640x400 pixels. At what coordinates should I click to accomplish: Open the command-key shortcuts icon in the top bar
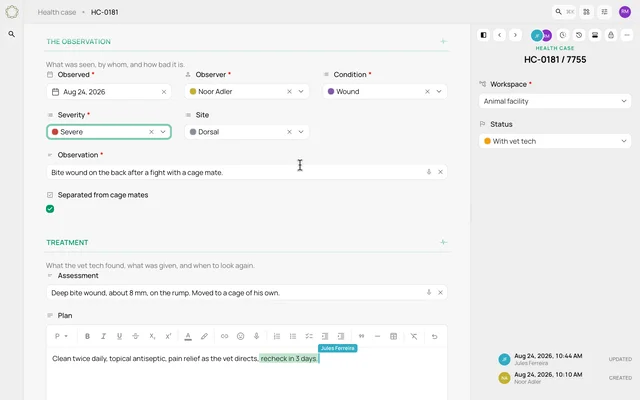point(587,12)
